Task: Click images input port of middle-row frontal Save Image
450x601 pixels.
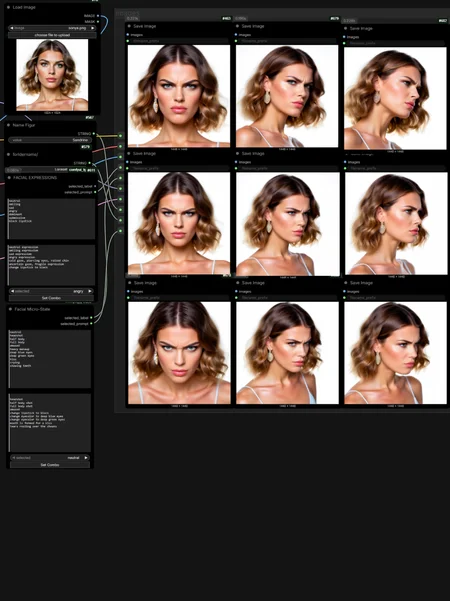Action: pos(128,162)
